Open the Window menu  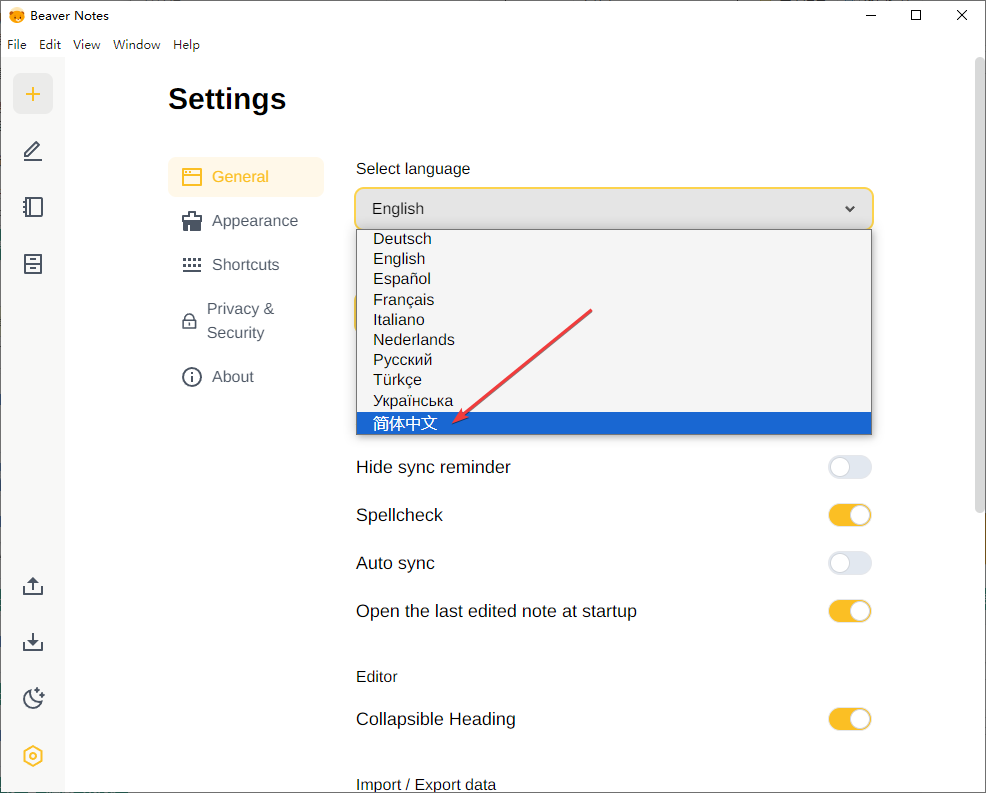pos(137,45)
